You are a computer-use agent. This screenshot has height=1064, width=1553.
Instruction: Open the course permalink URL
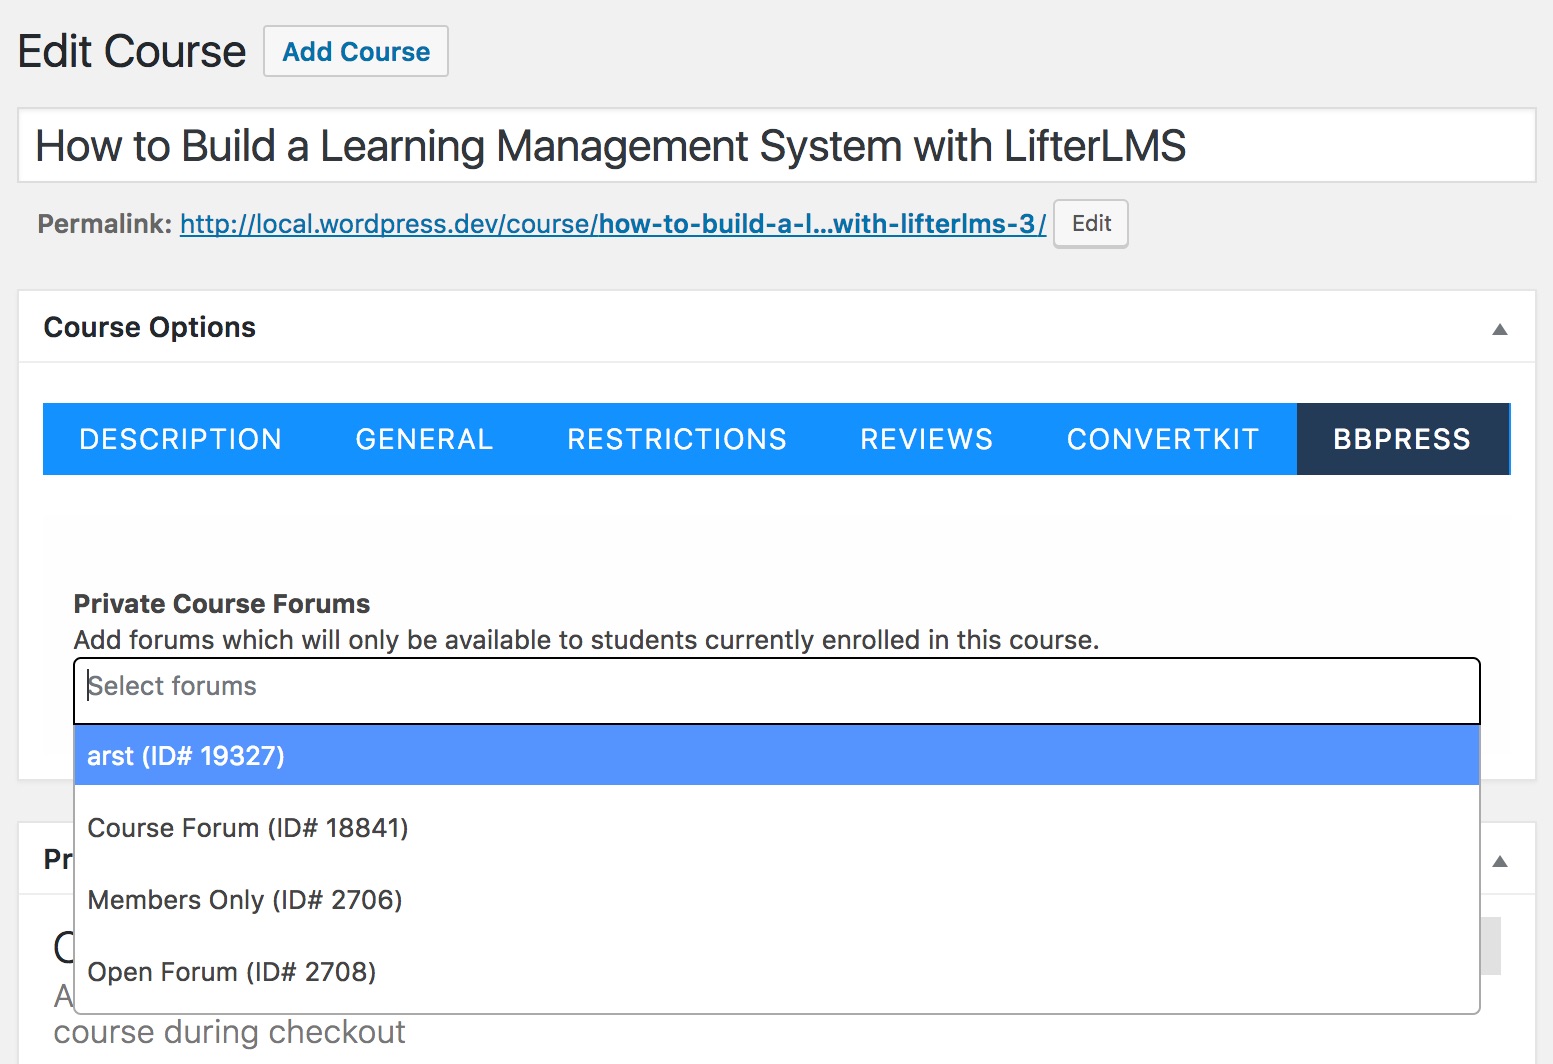[612, 224]
